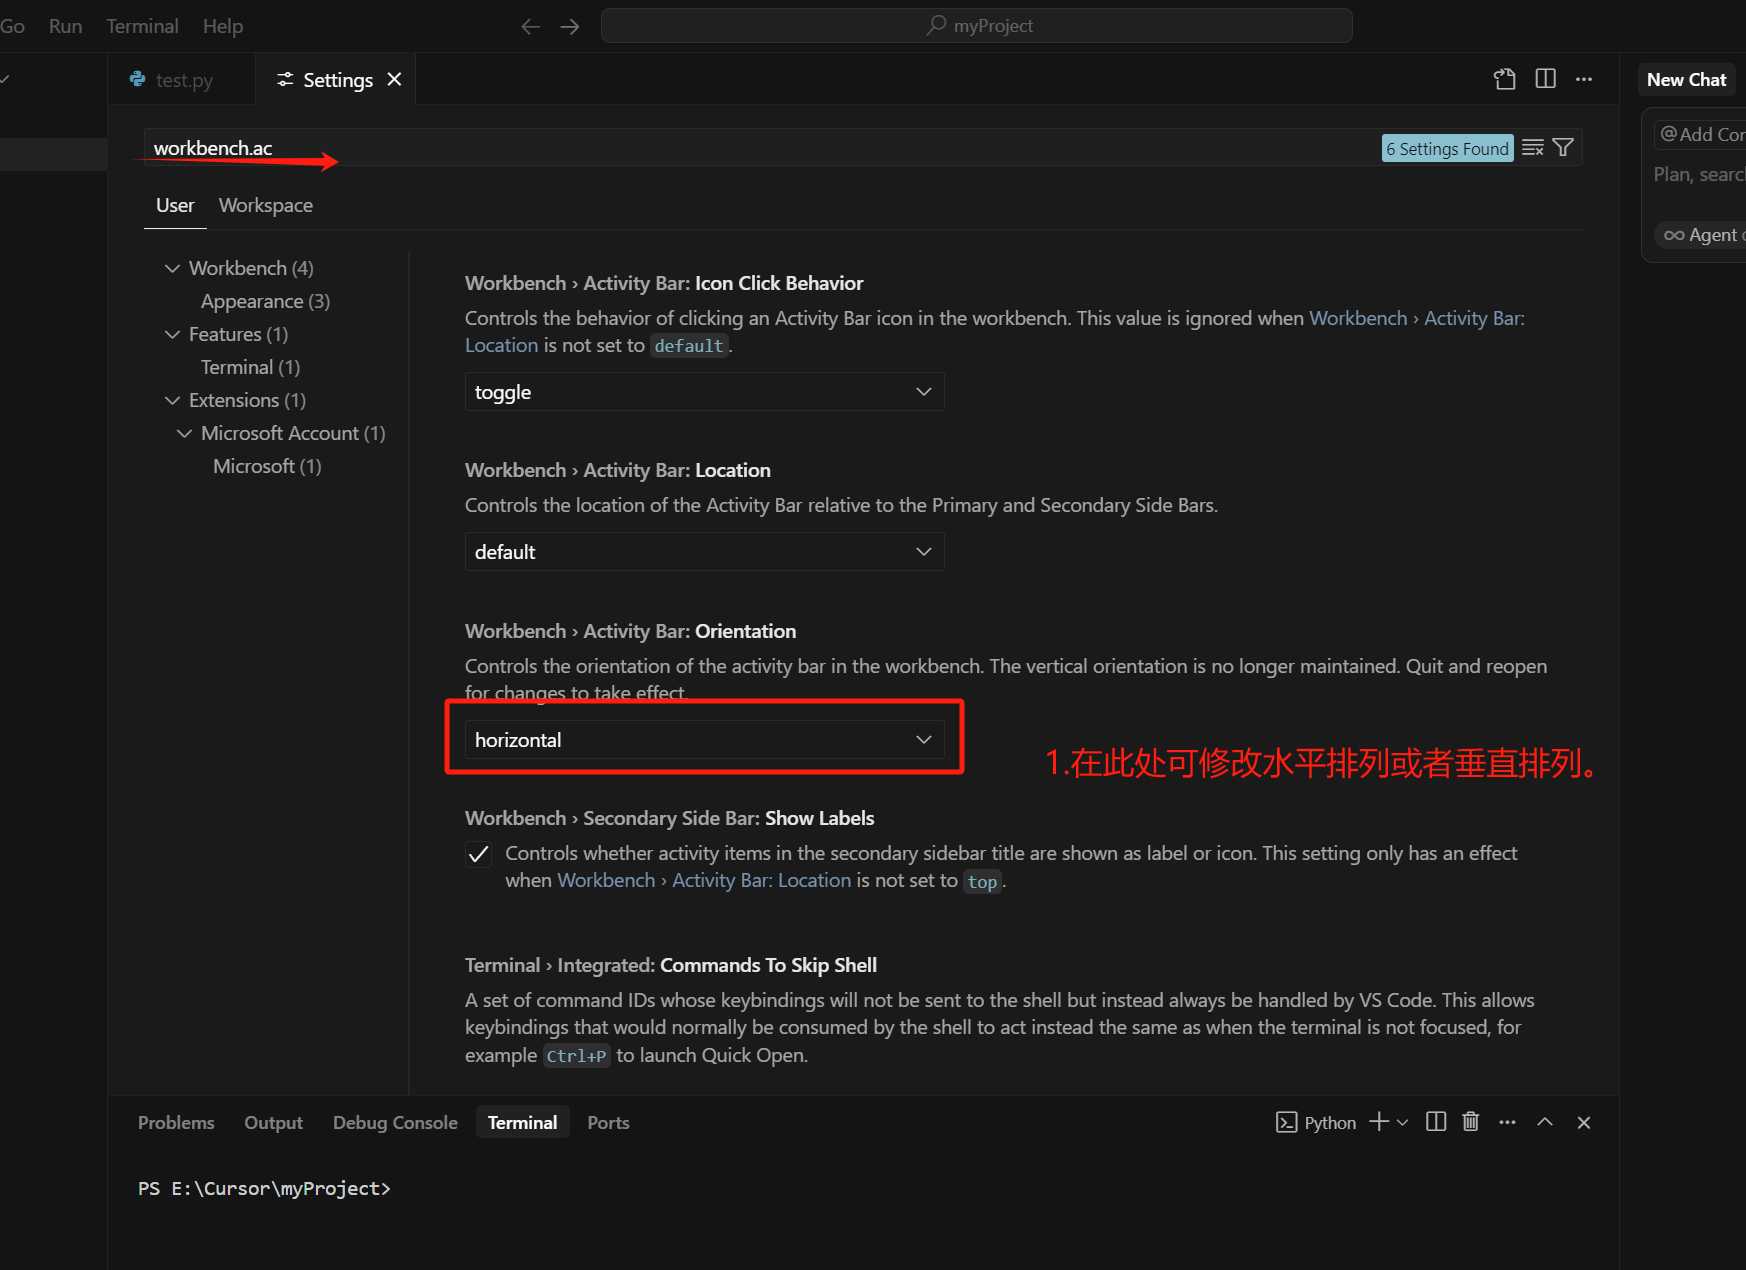Open the Settings JSON editor icon
This screenshot has height=1270, width=1746.
(x=1504, y=79)
